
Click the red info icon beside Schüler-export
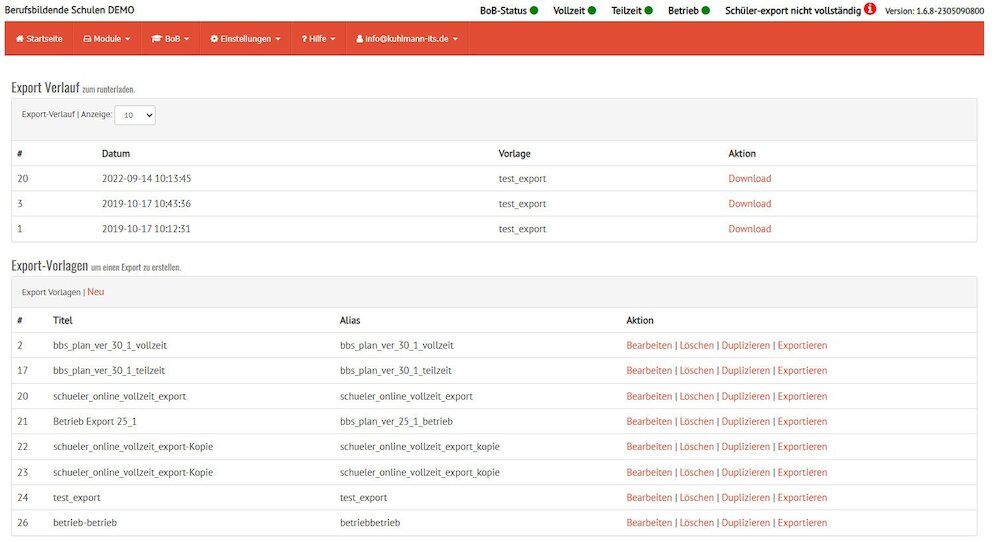tap(870, 9)
